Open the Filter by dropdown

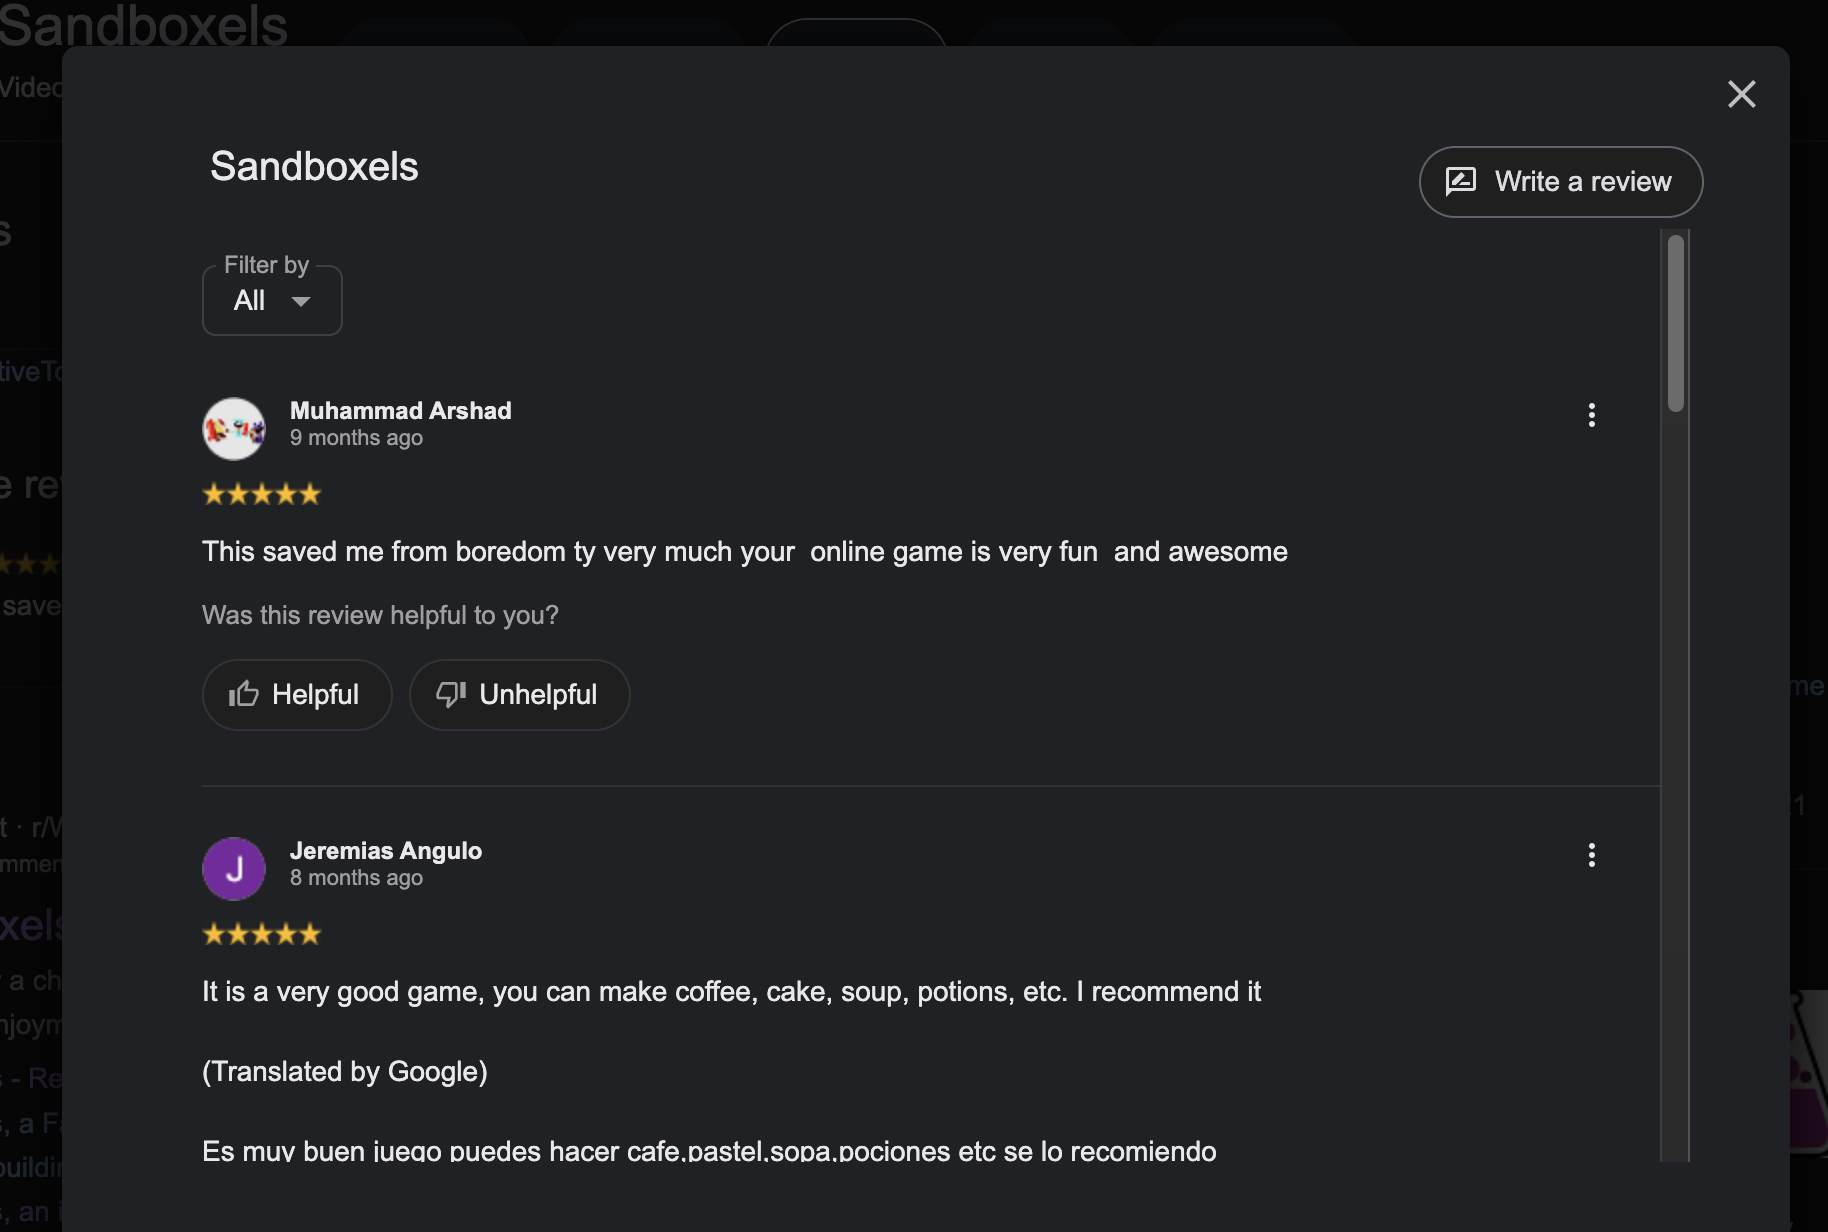(x=272, y=300)
